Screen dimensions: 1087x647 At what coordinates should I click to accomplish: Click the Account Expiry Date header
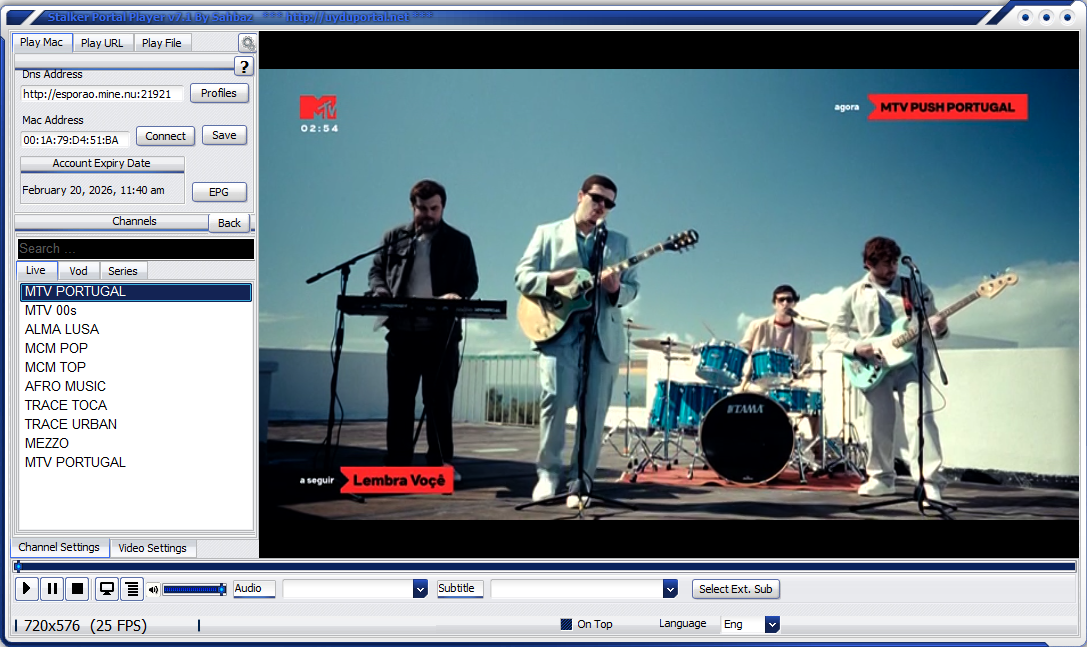pos(102,164)
